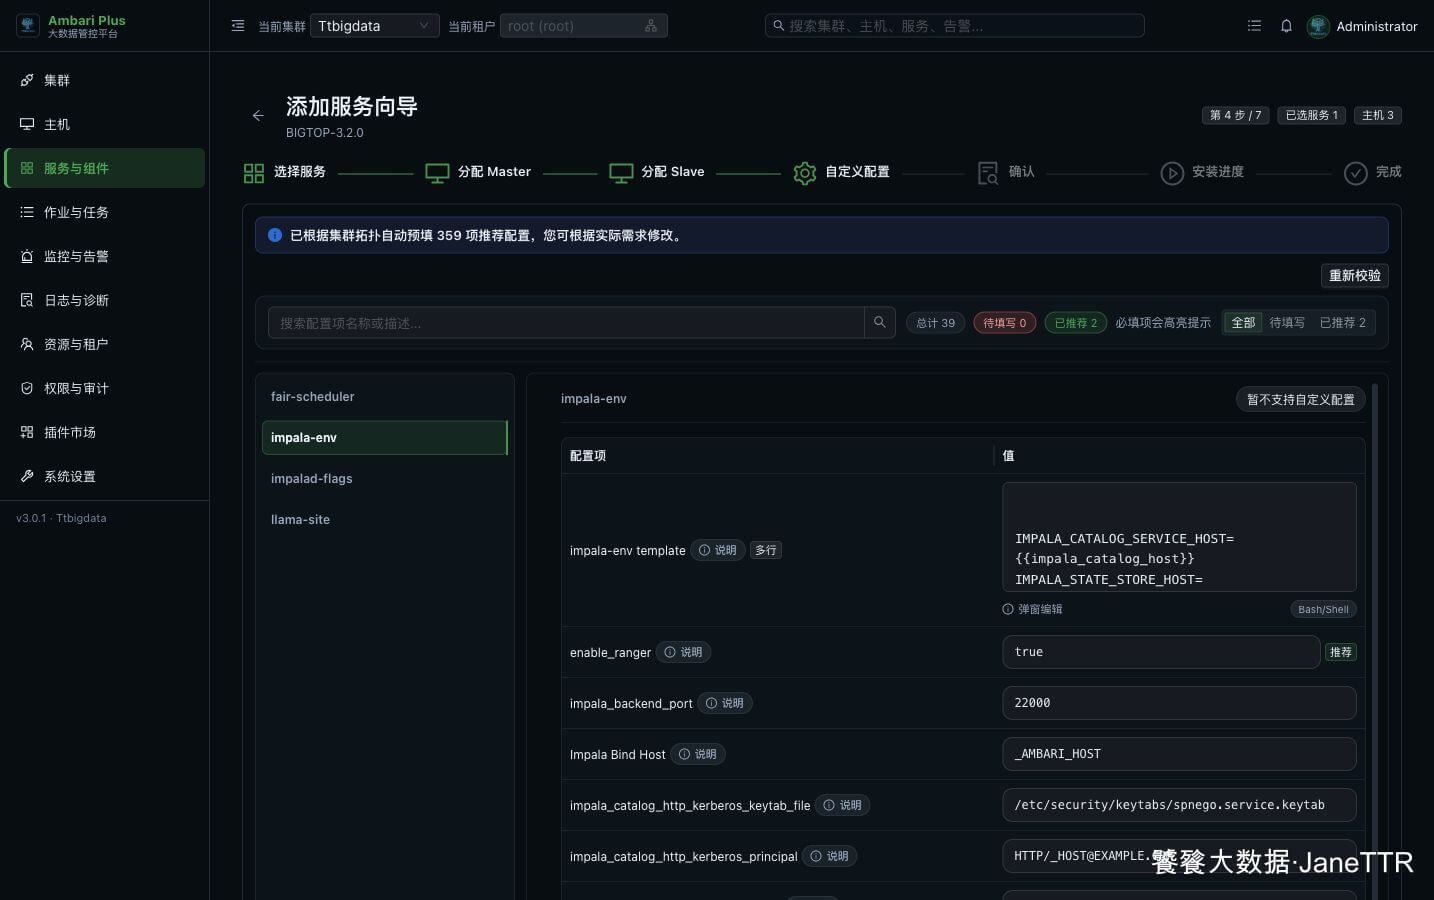Viewport: 1434px width, 900px height.
Task: Select the 全部 filter option
Action: click(1243, 323)
